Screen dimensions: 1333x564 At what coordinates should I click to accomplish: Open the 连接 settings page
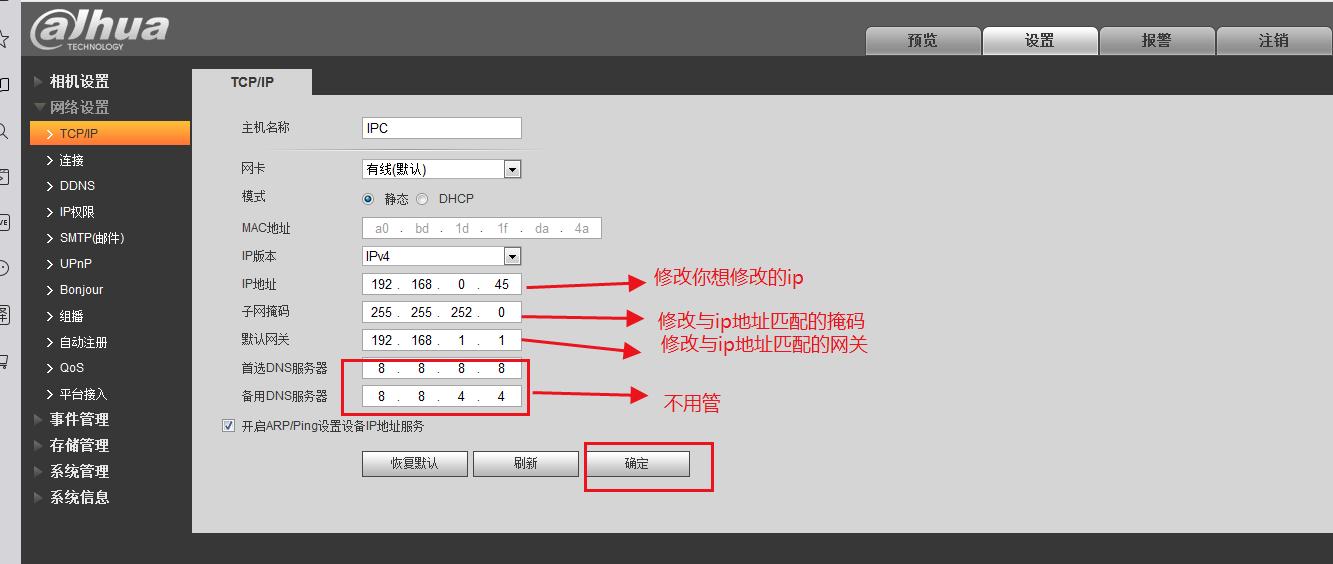coord(71,160)
